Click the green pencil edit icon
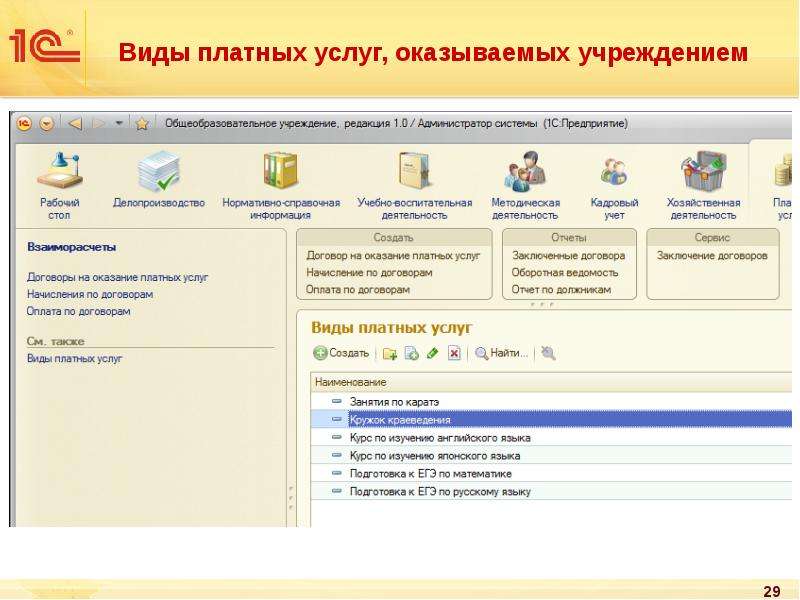 pyautogui.click(x=433, y=353)
